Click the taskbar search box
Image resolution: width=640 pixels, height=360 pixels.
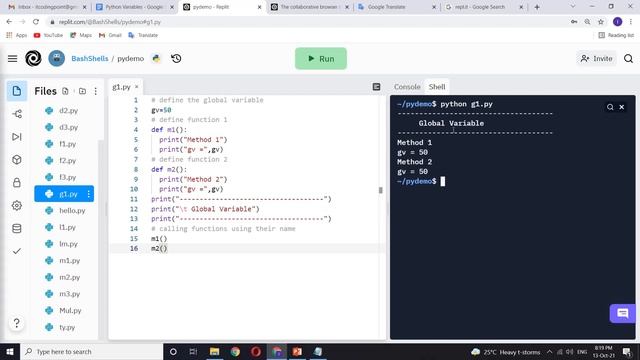pos(91,351)
